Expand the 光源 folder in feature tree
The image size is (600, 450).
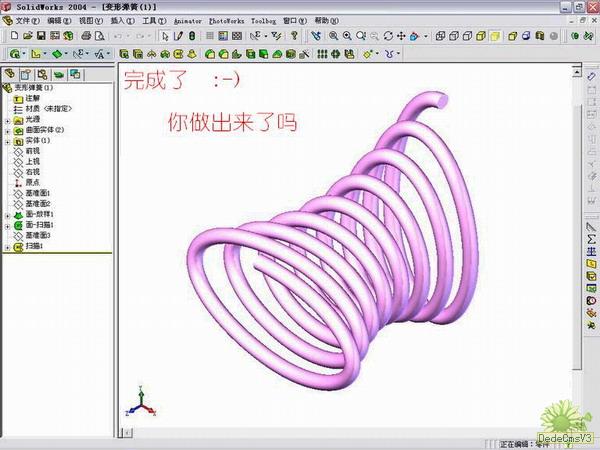click(x=8, y=119)
